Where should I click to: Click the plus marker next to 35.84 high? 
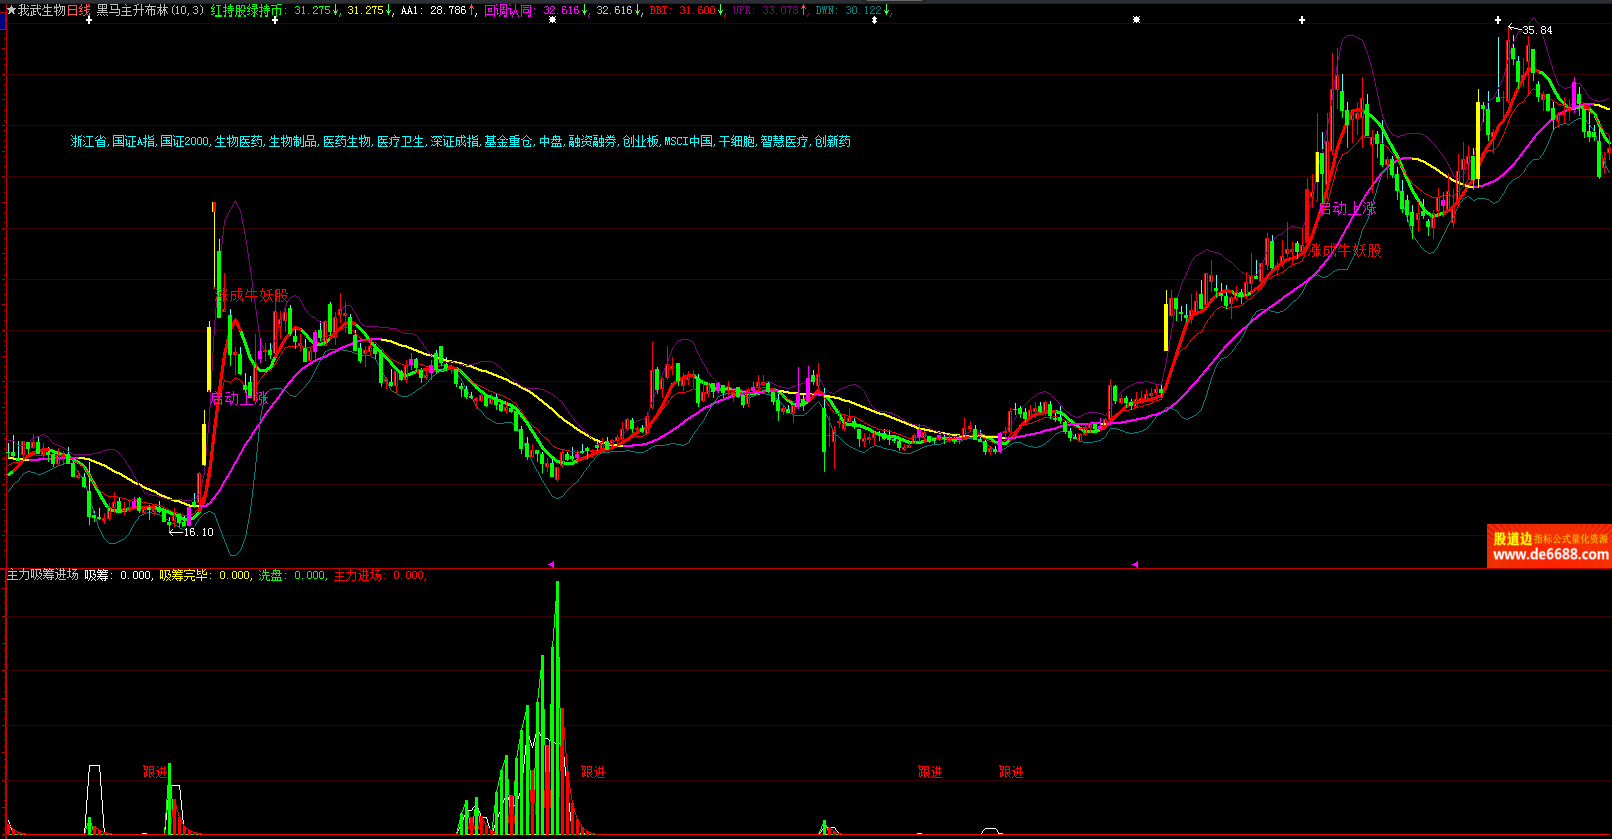click(x=1498, y=20)
